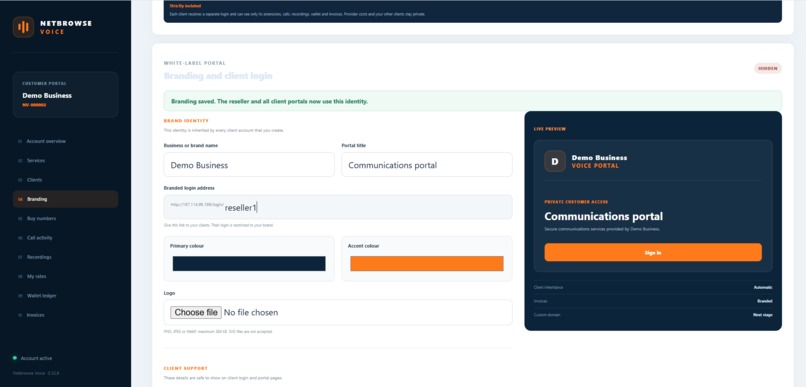This screenshot has height=387, width=806.
Task: Go to Invoices in the sidebar
Action: click(65, 315)
